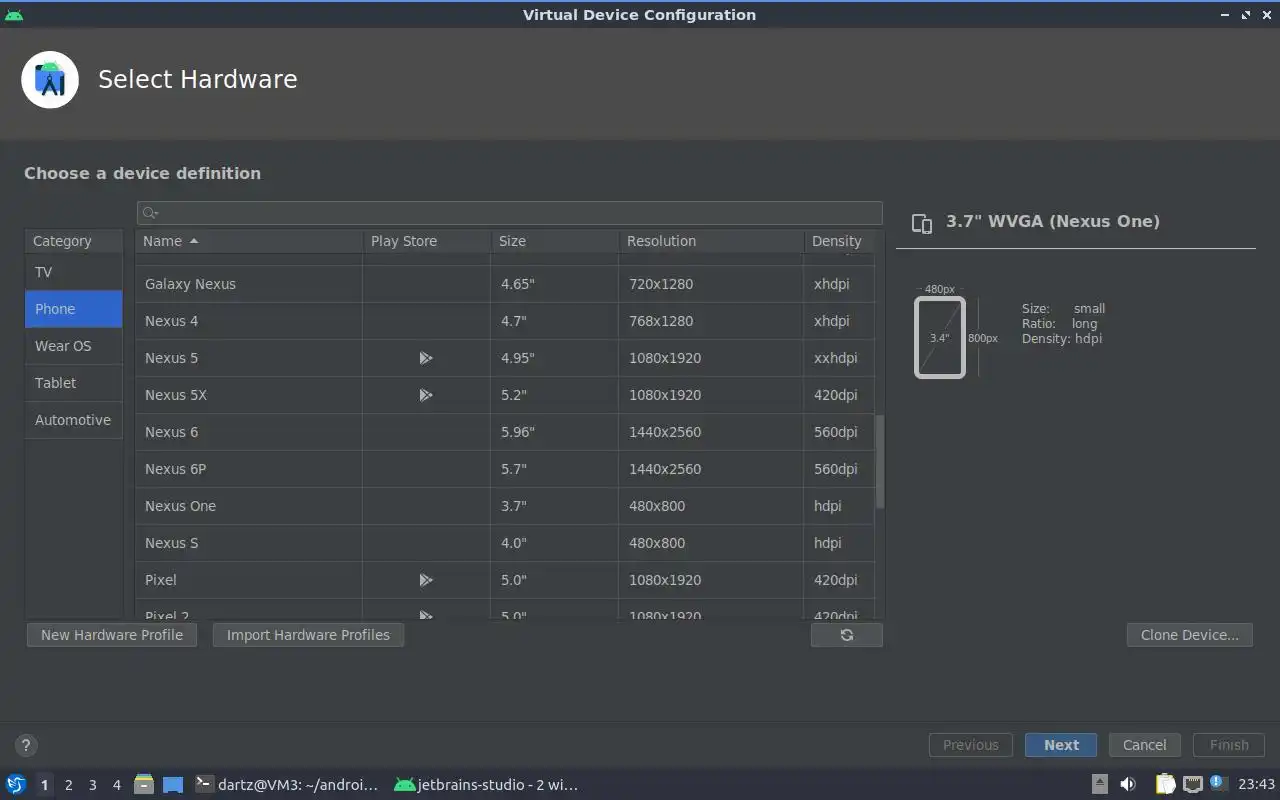Switch to workspace 2
This screenshot has height=800, width=1280.
(68, 785)
